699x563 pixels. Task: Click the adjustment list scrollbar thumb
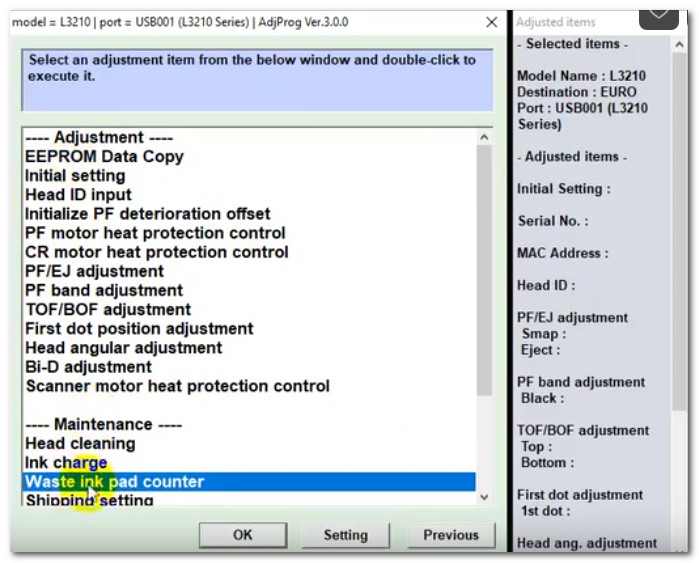484,270
